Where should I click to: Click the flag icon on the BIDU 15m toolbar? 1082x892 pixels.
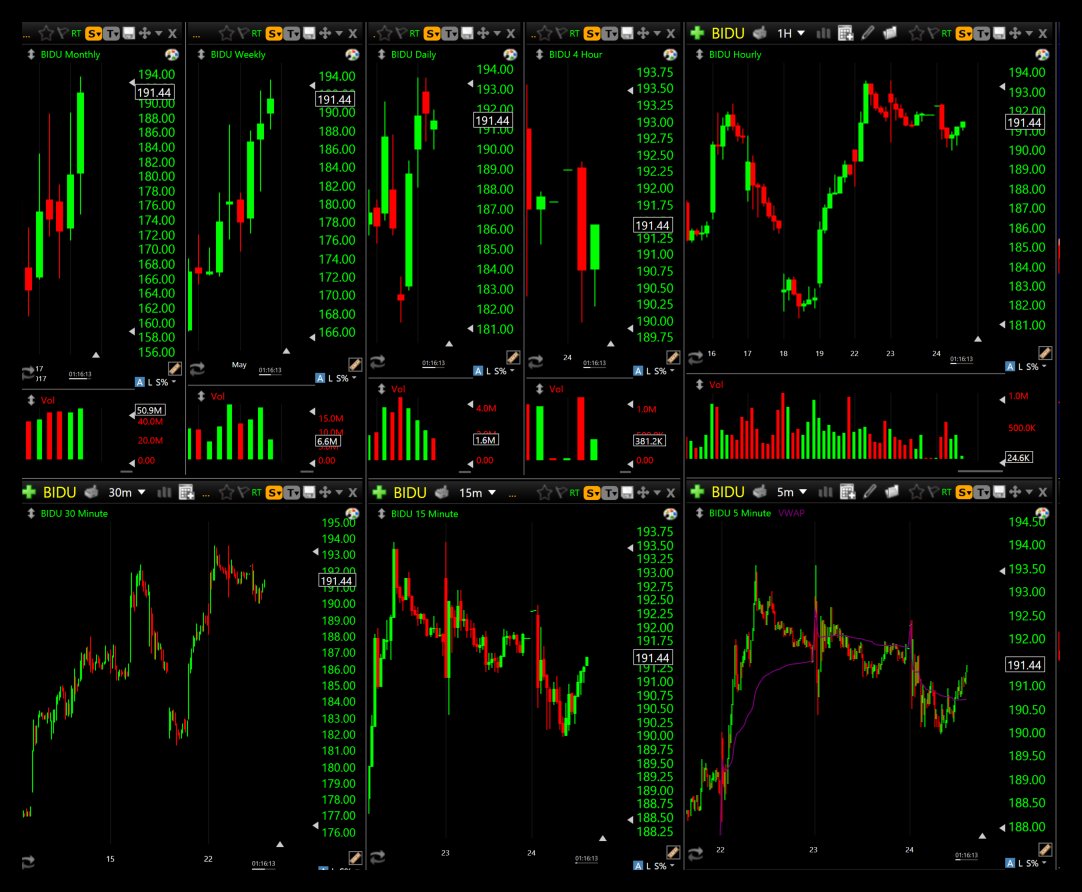[561, 492]
